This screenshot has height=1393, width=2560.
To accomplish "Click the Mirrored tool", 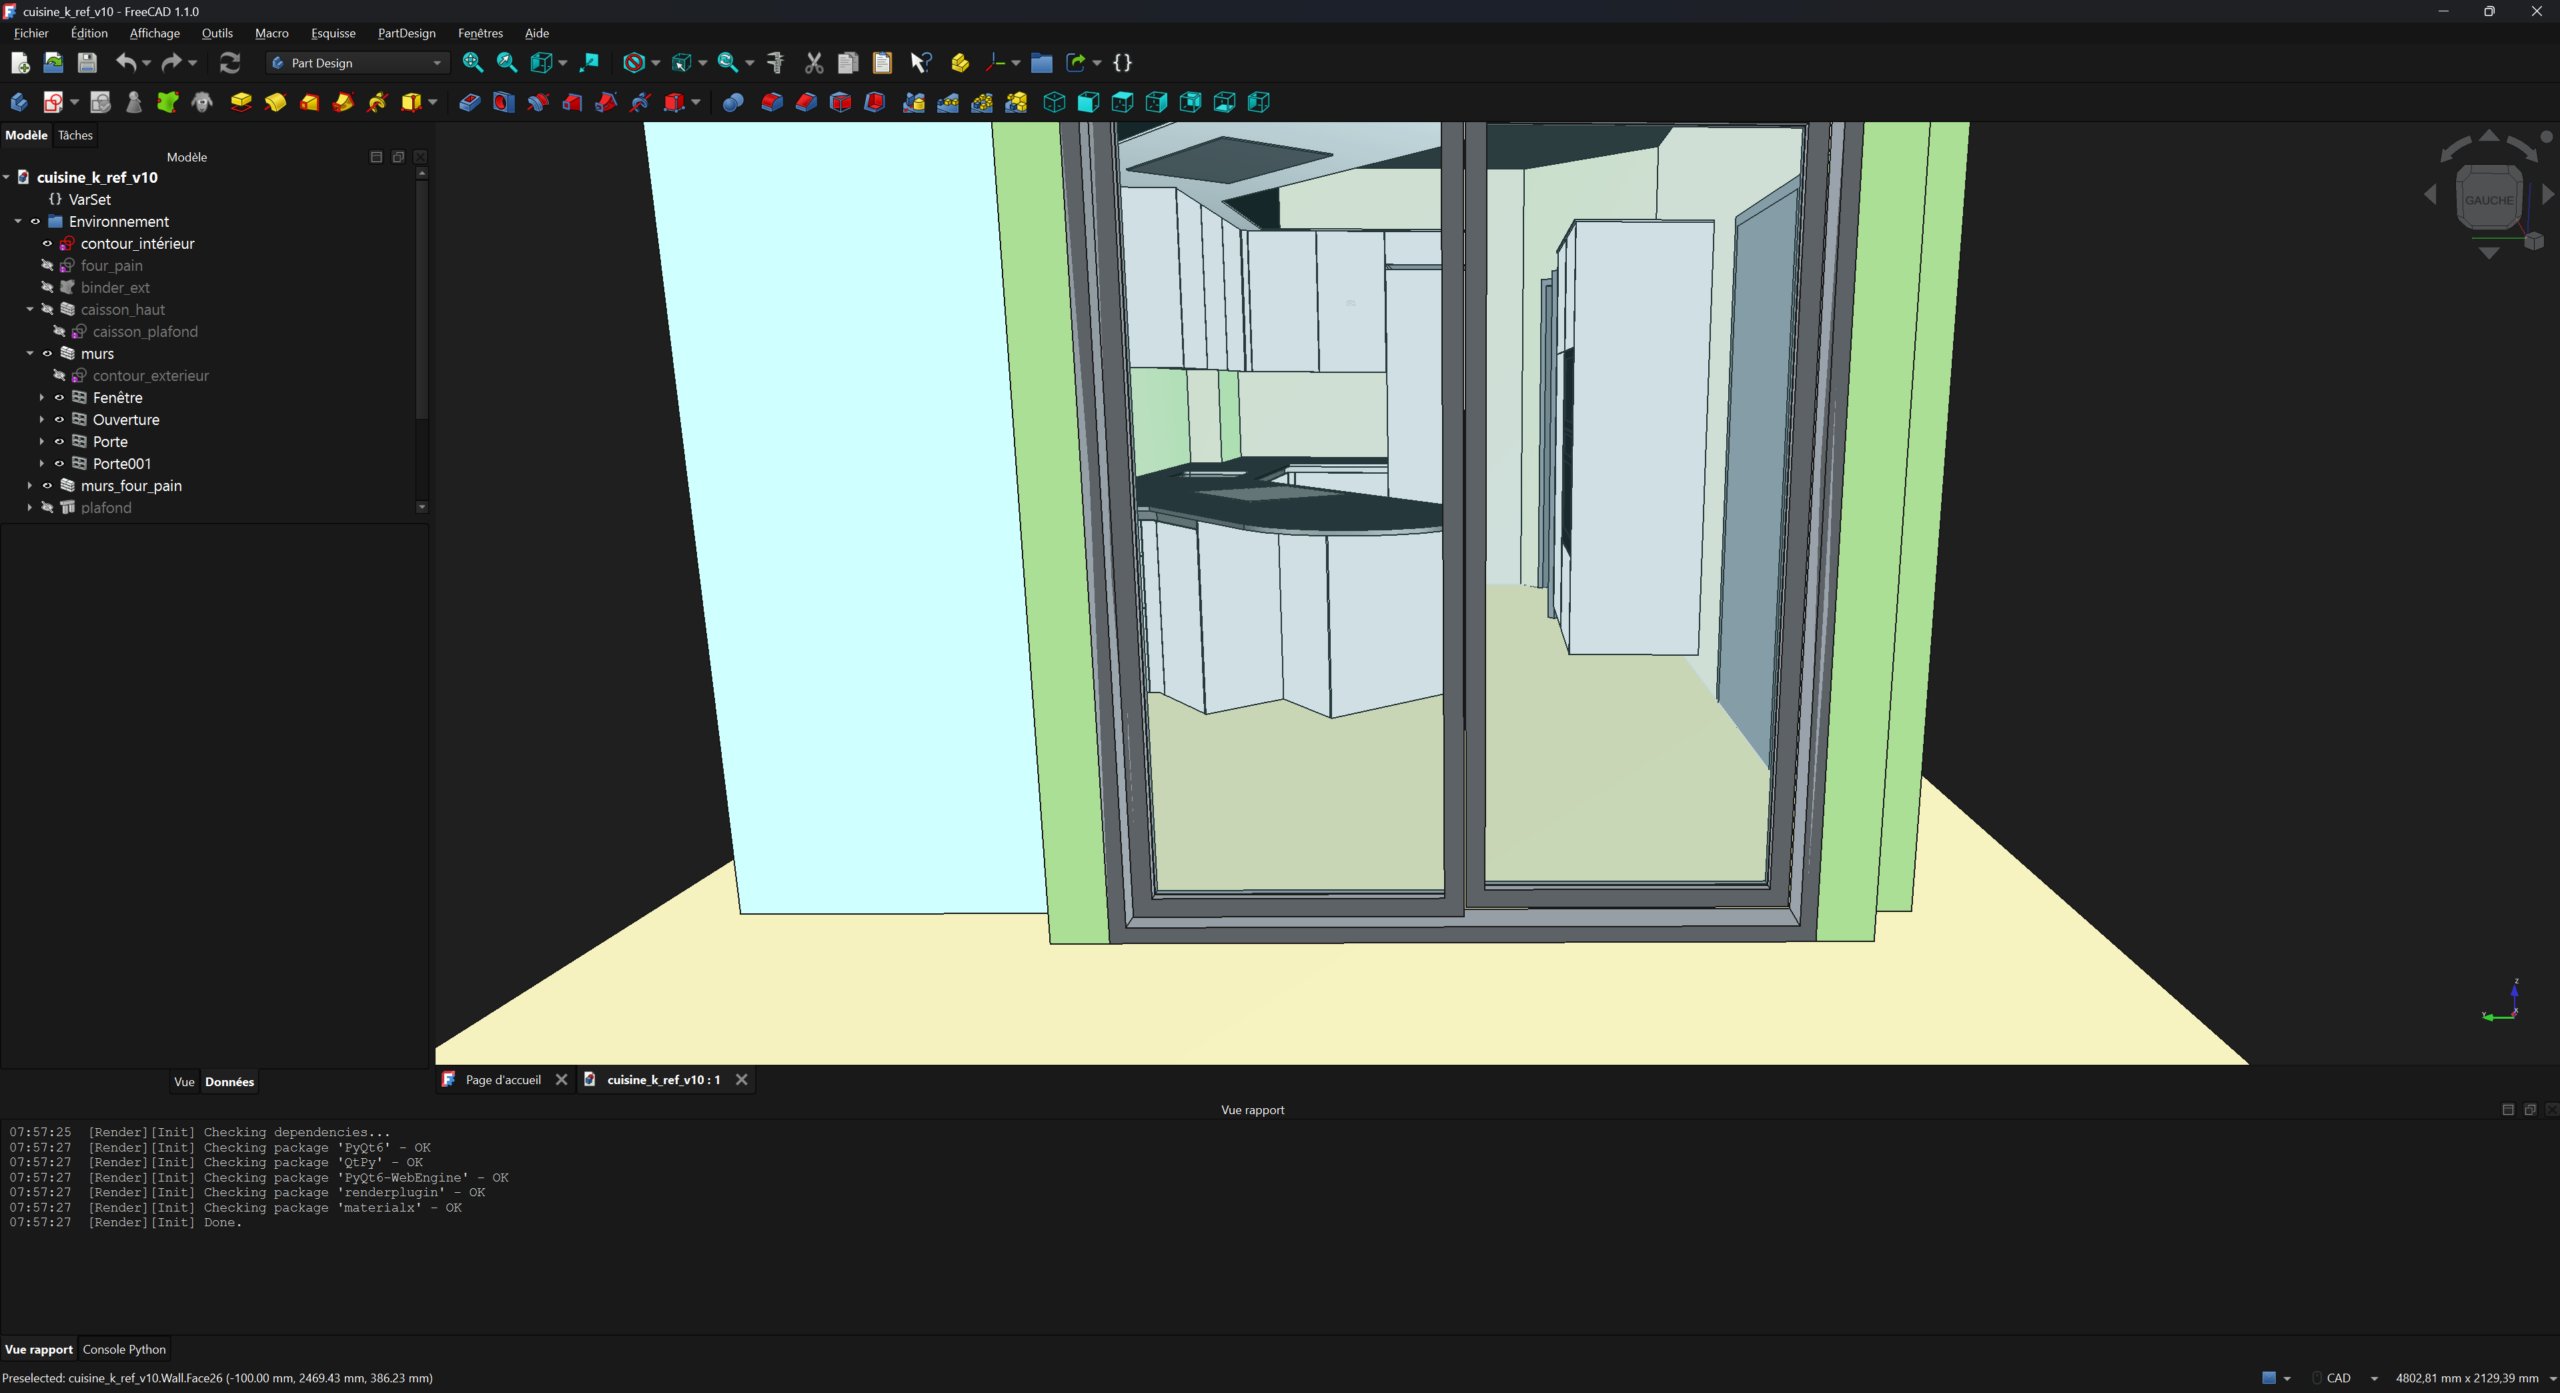I will (913, 102).
